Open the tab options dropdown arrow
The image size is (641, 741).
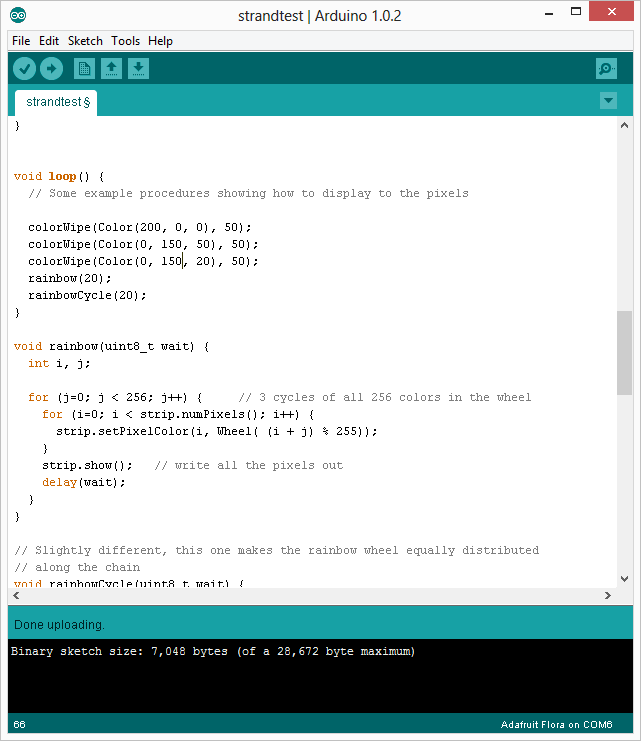pos(608,100)
